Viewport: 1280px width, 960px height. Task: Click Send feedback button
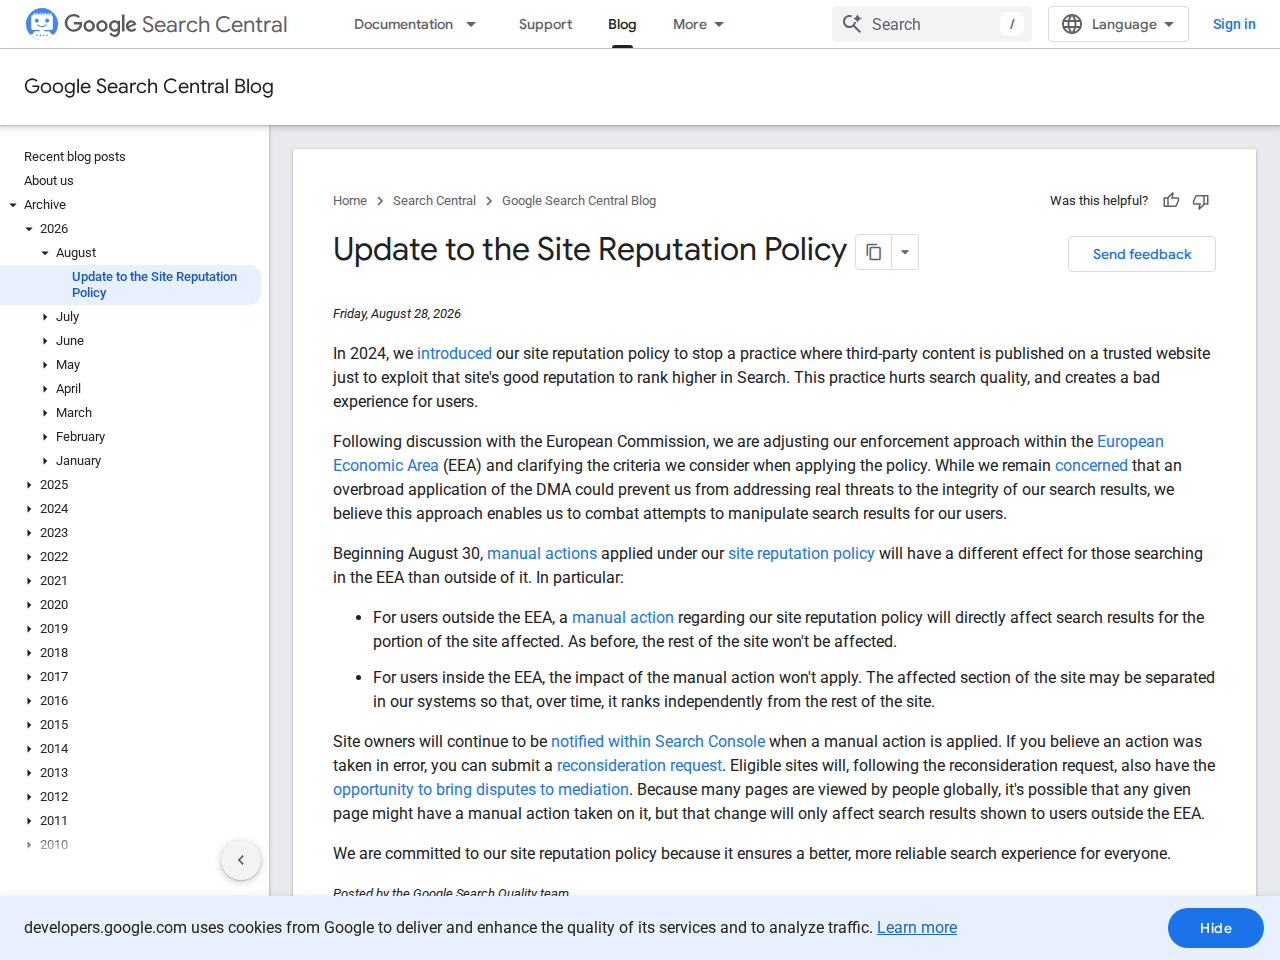tap(1142, 254)
